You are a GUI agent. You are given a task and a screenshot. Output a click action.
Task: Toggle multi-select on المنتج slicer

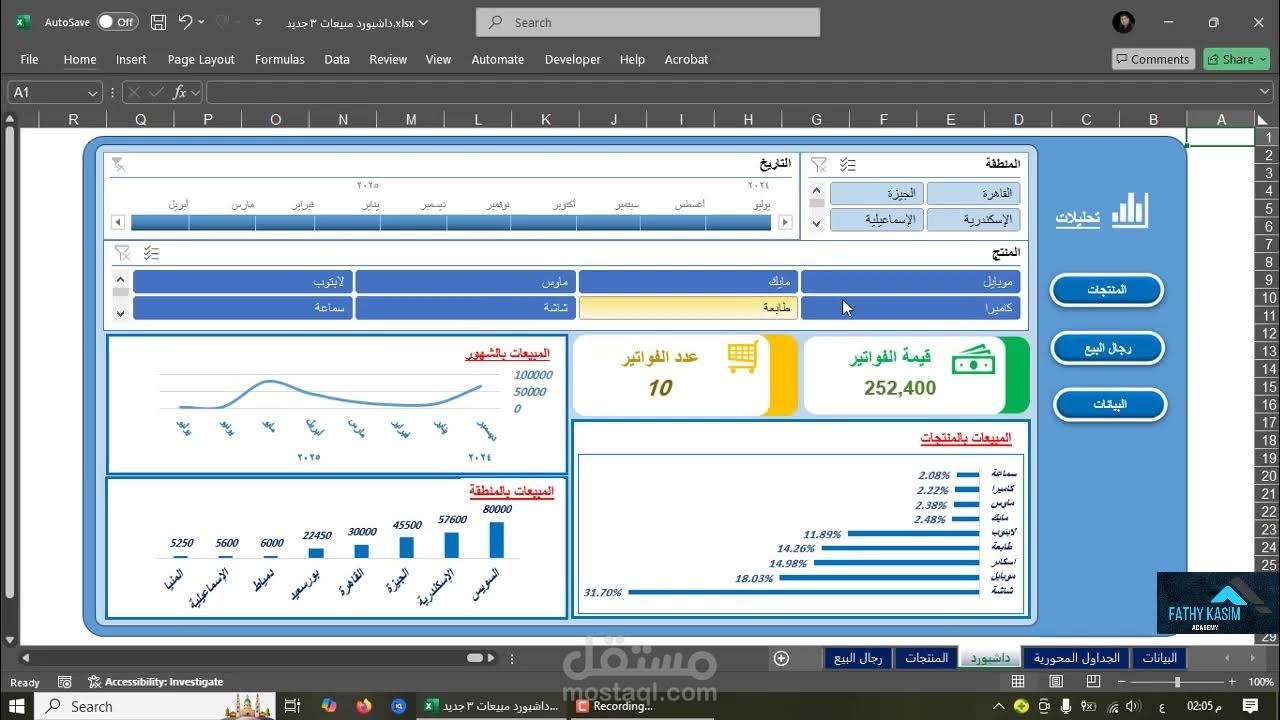(152, 253)
